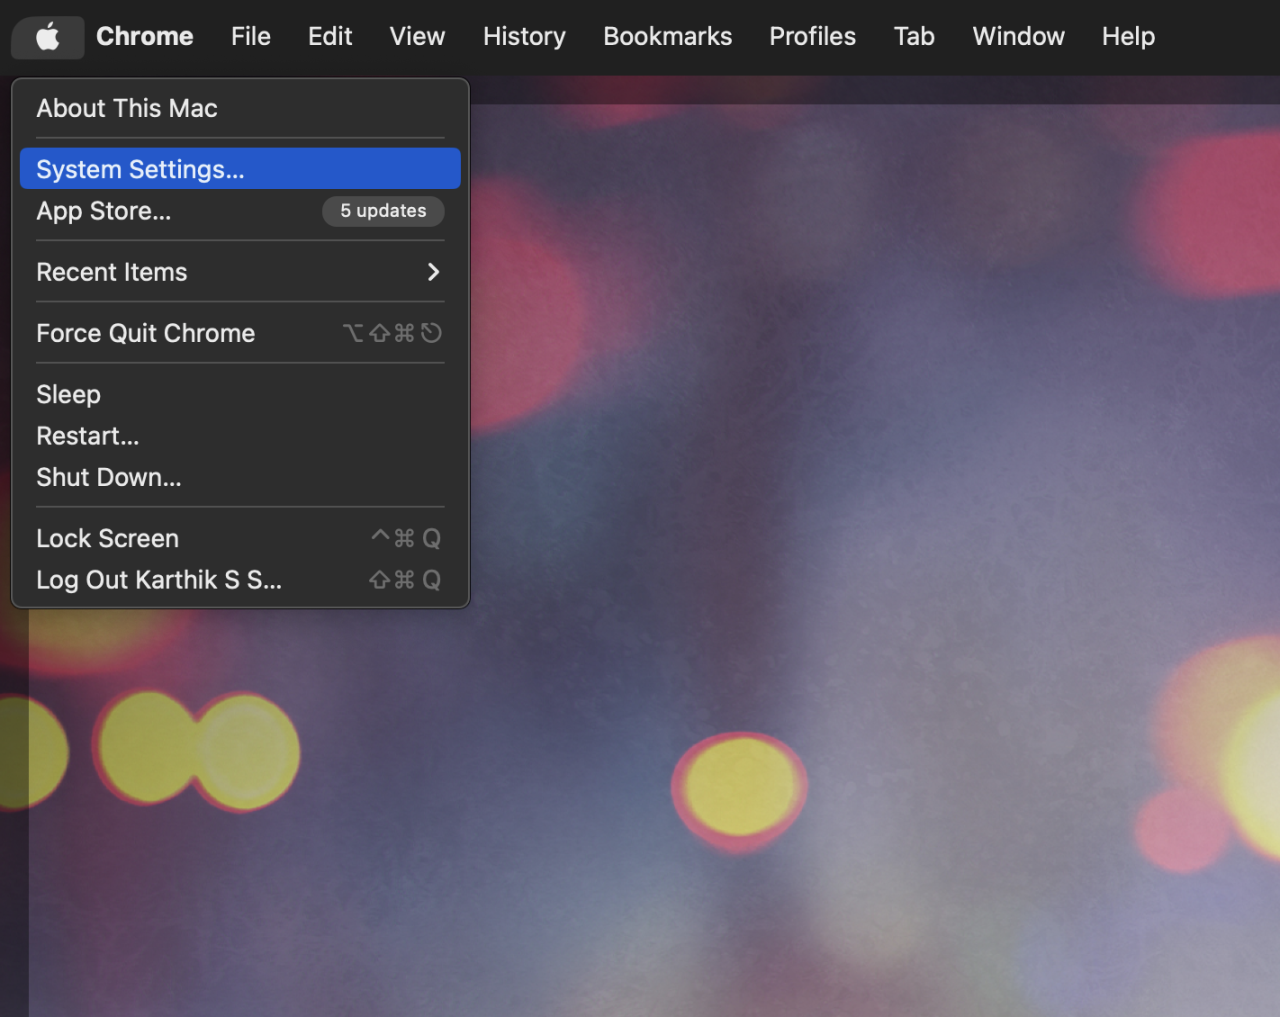
Task: Open the File menu
Action: [250, 36]
